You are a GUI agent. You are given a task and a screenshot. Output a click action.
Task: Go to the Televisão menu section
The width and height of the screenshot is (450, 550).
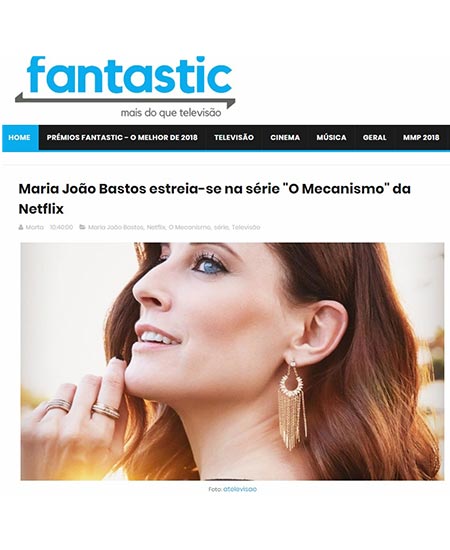click(234, 138)
